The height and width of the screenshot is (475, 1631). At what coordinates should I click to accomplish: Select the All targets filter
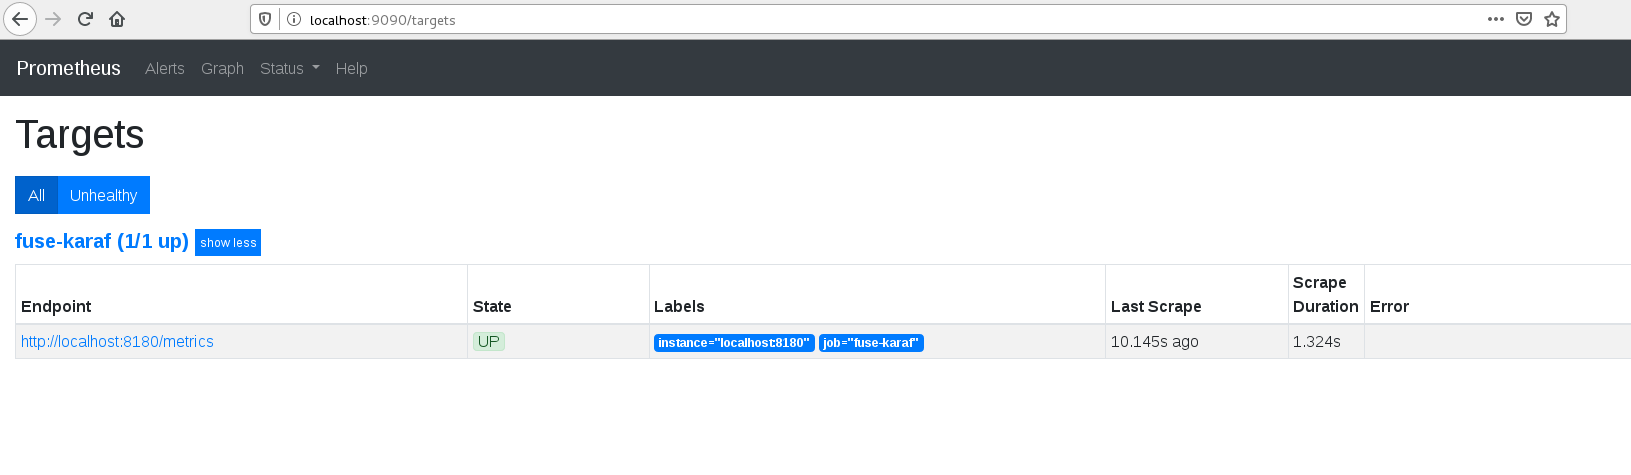(x=36, y=195)
